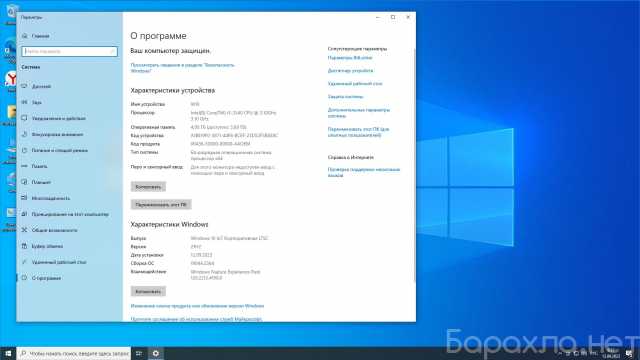Open Уведомления и действия icon

[24, 118]
